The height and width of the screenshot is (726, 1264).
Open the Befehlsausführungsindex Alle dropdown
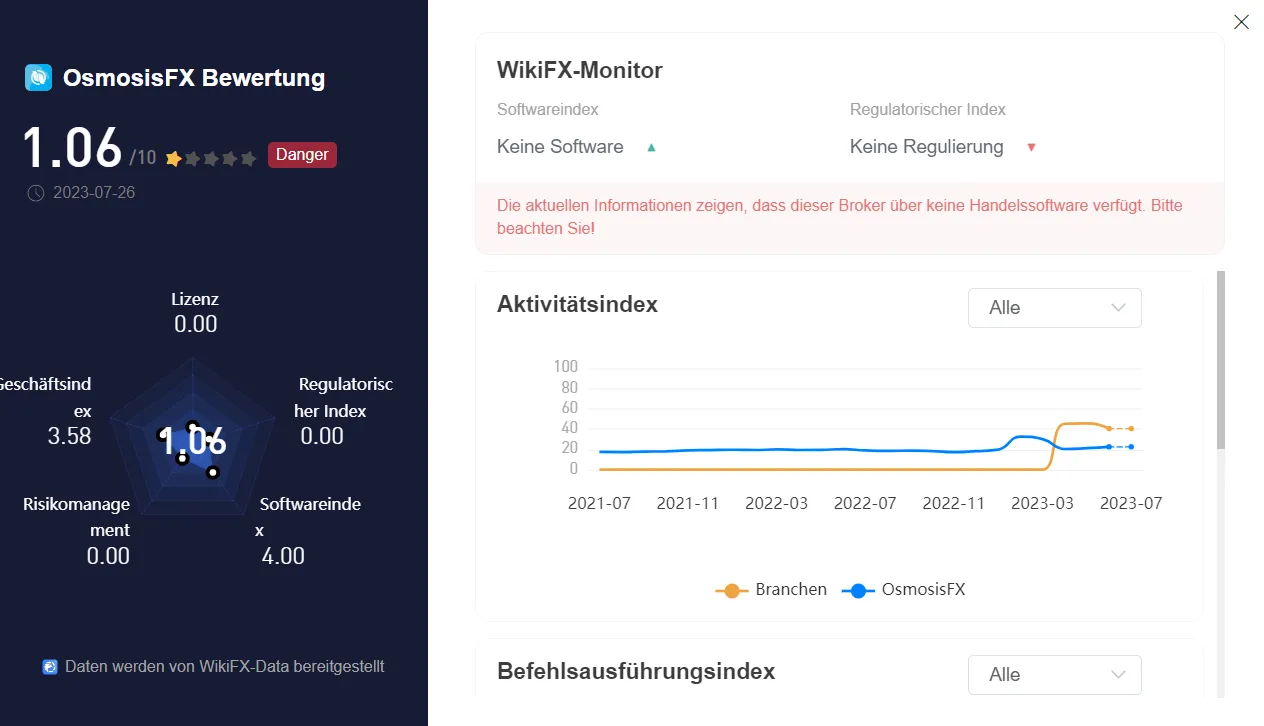pos(1054,675)
